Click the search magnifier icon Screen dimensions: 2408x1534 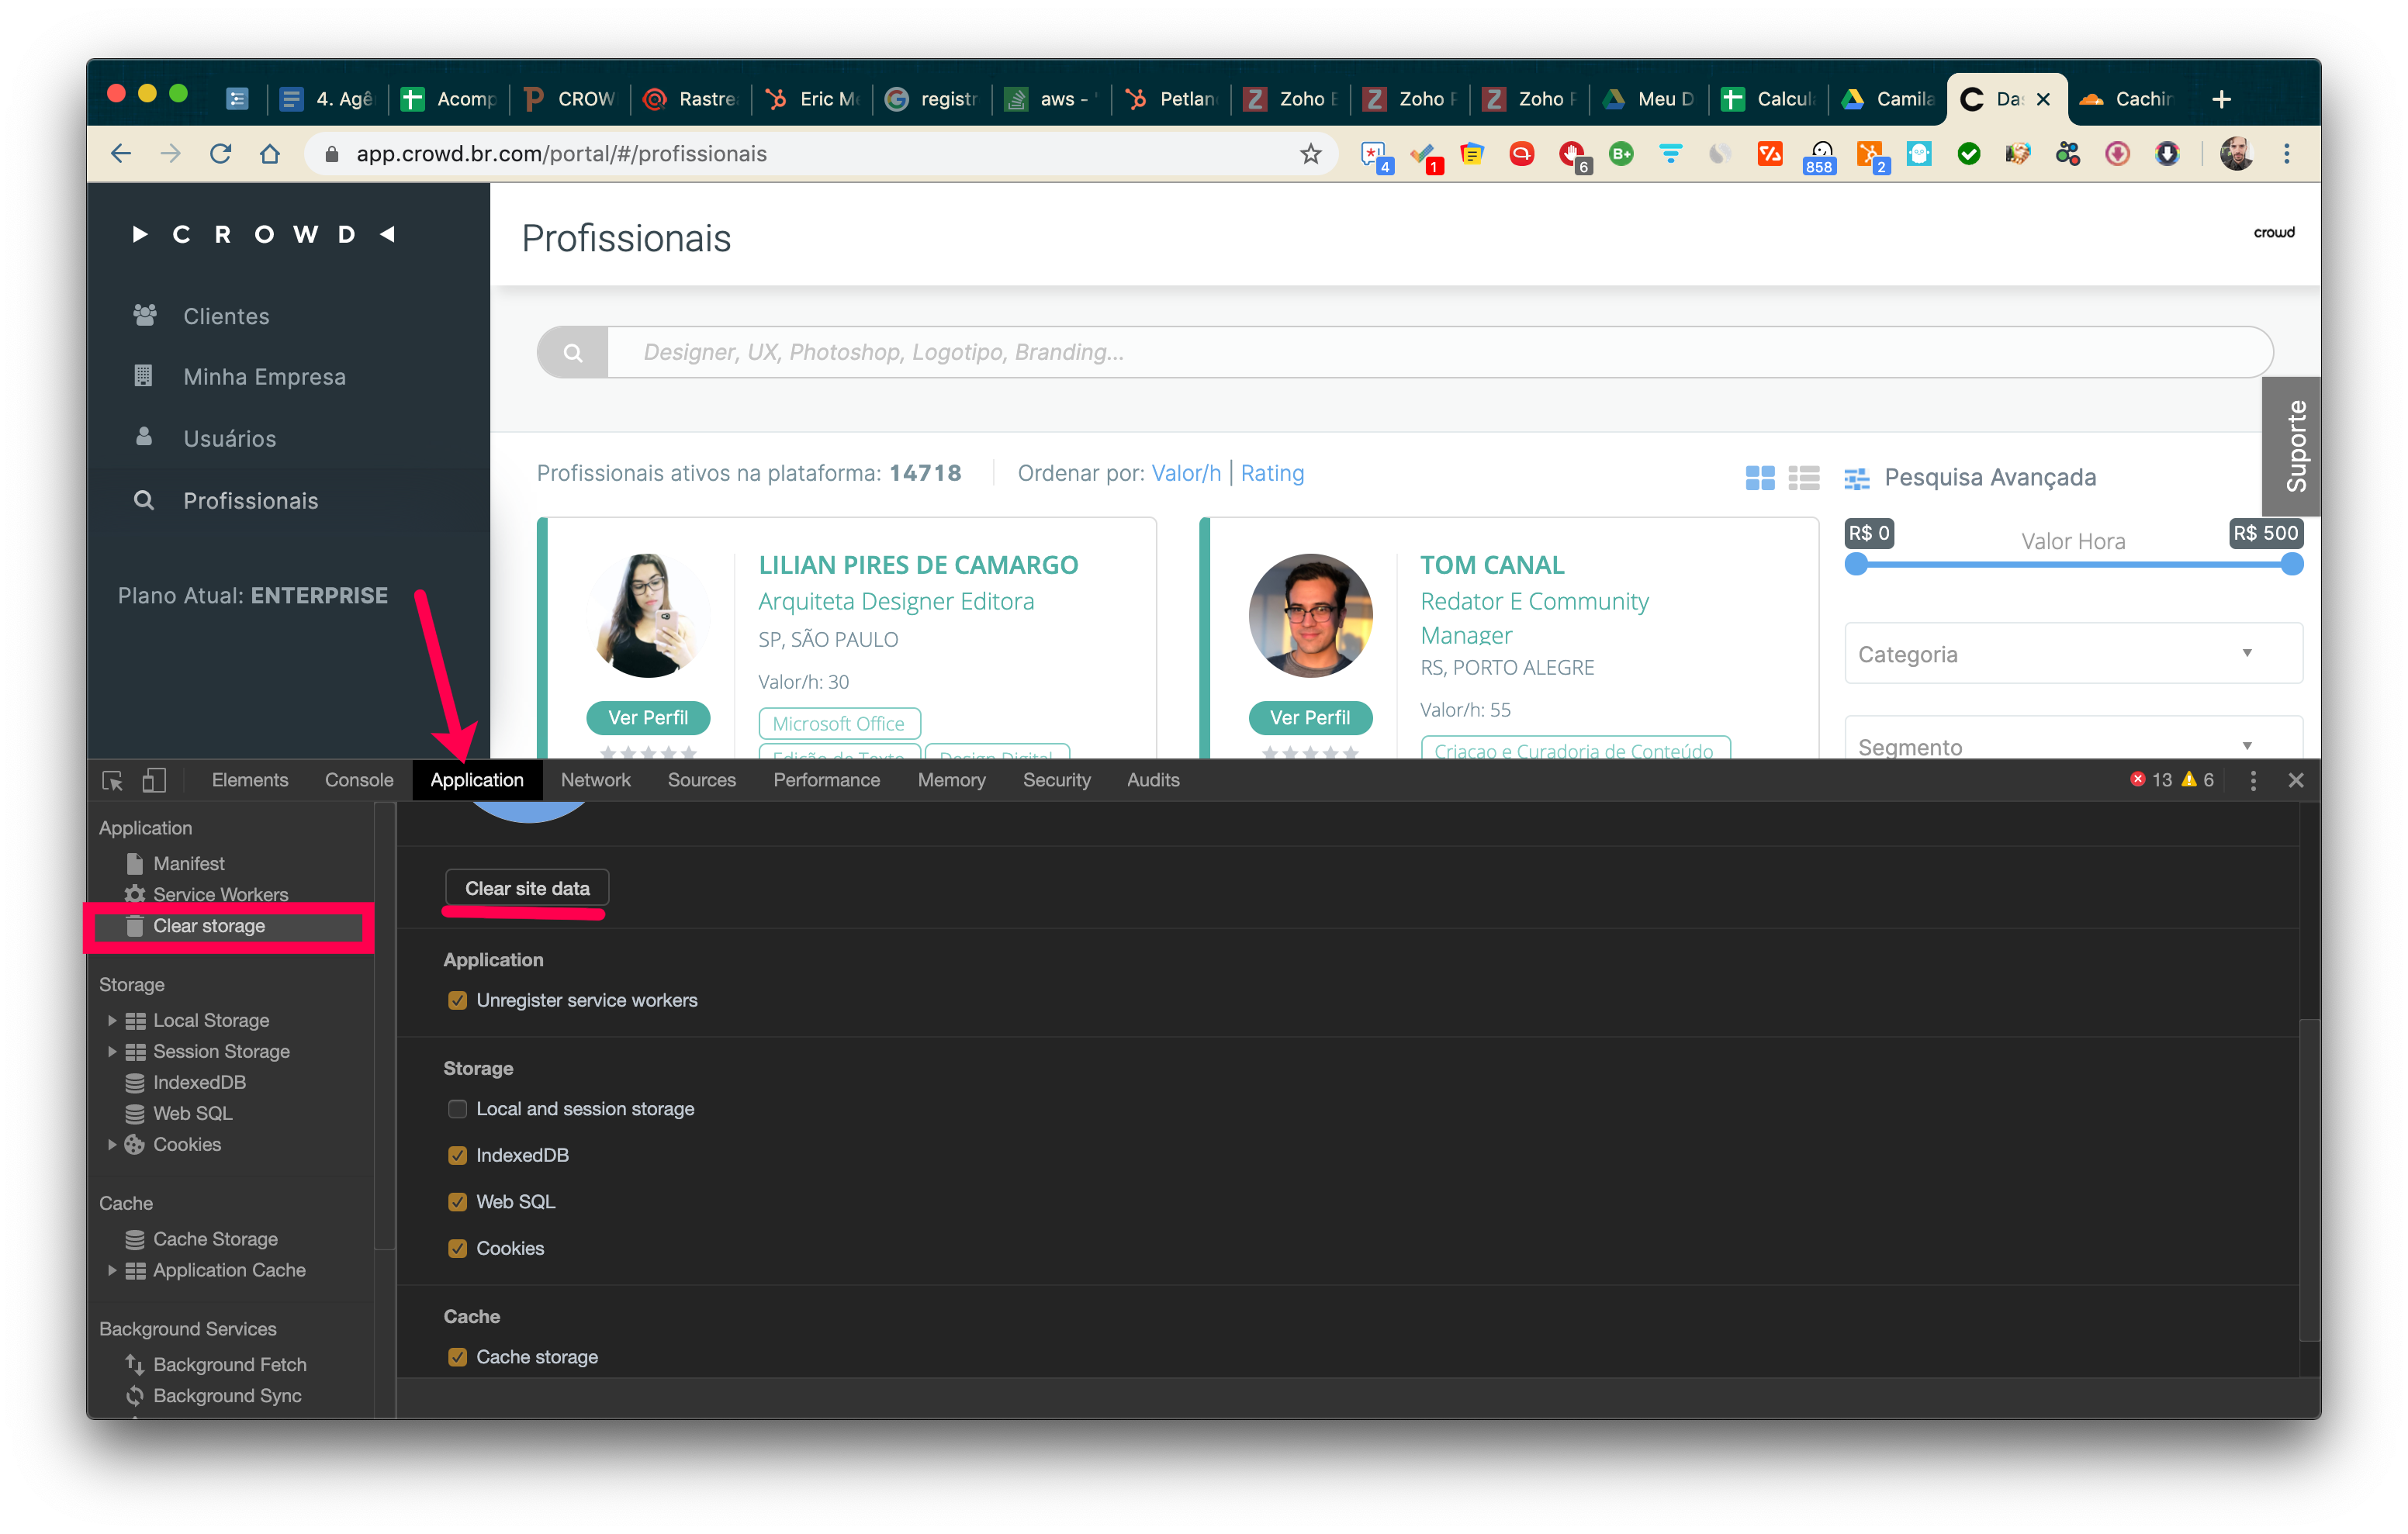pyautogui.click(x=573, y=353)
